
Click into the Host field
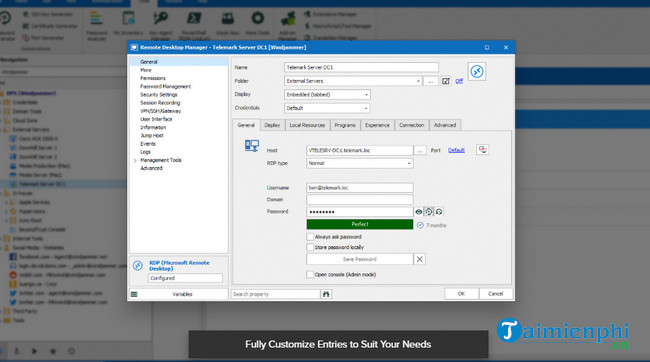(x=359, y=151)
